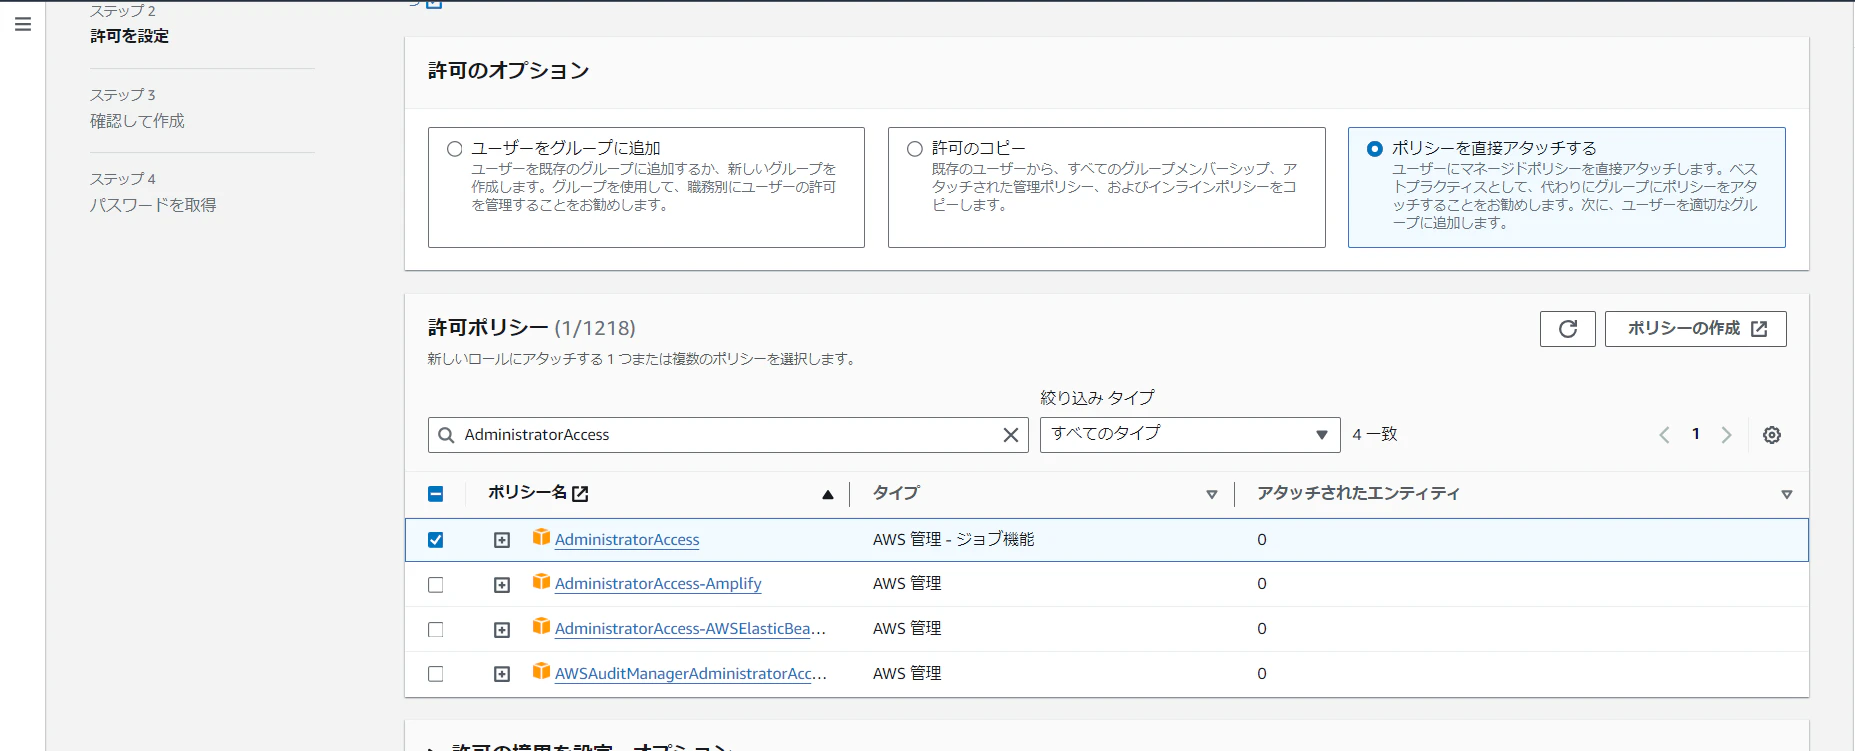Viewport: 1855px width, 751px height.
Task: Sort by アタッチされたエンティティ column arrow
Action: [x=1787, y=494]
